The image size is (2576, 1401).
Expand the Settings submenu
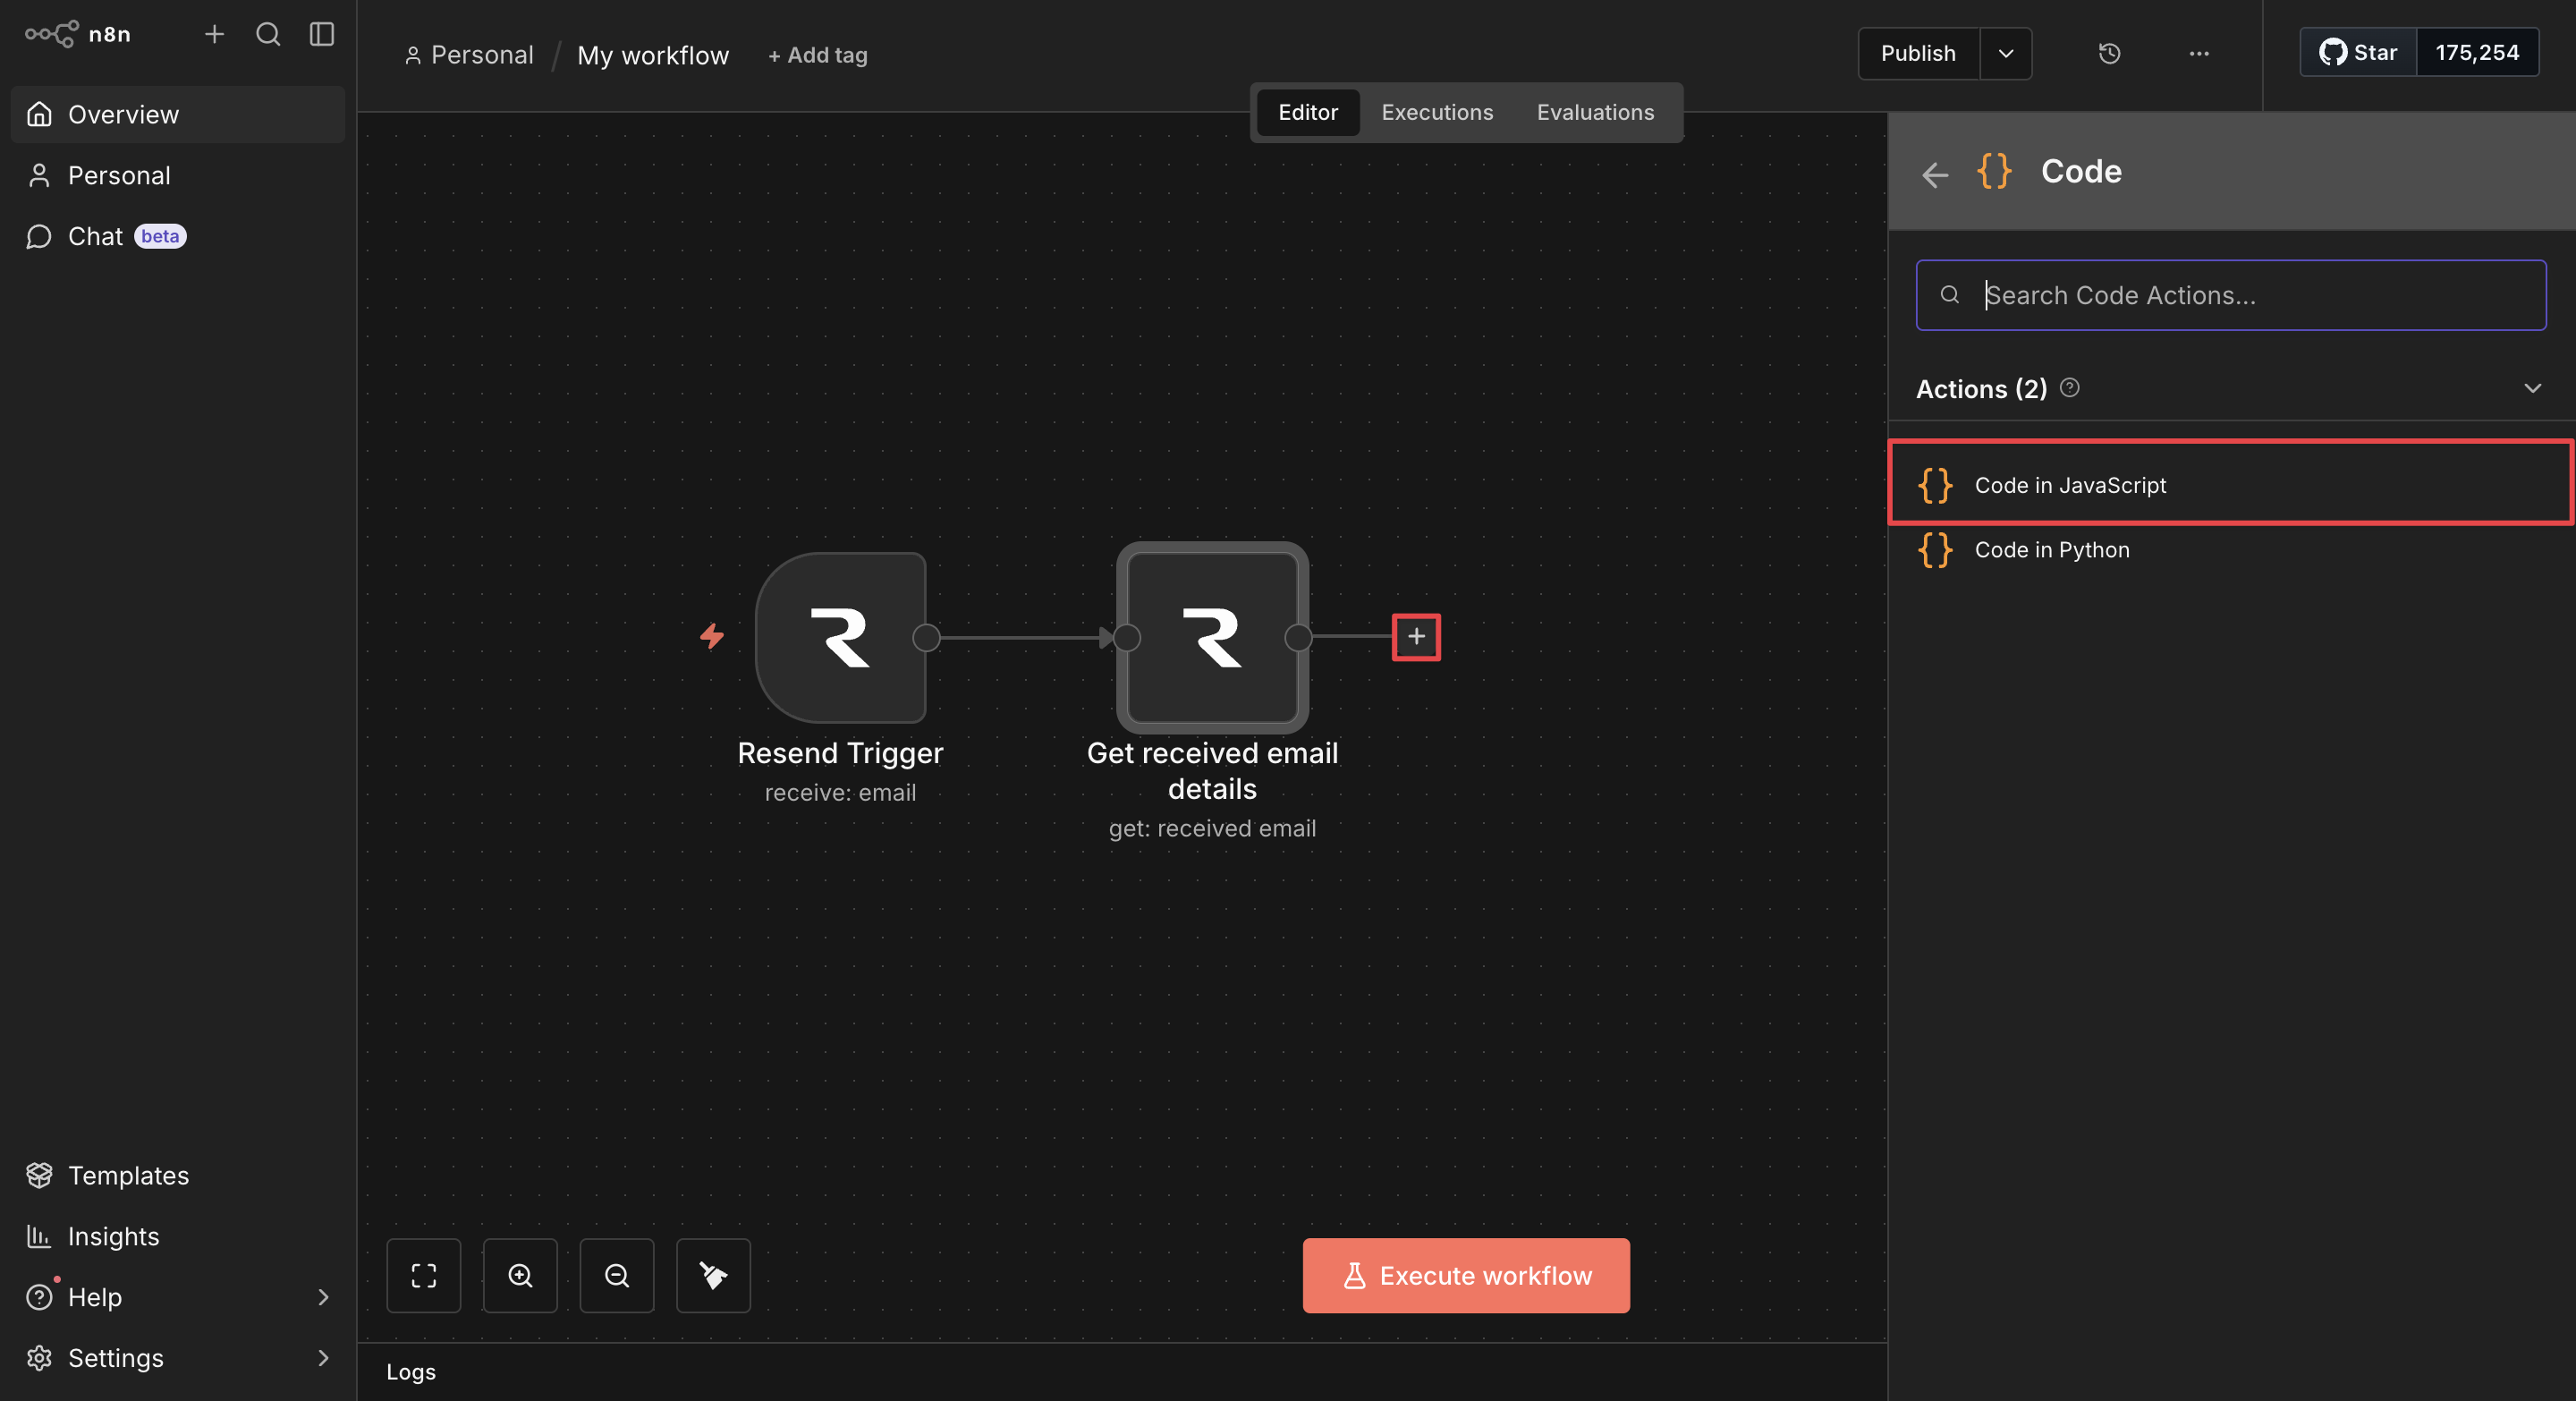(x=322, y=1358)
